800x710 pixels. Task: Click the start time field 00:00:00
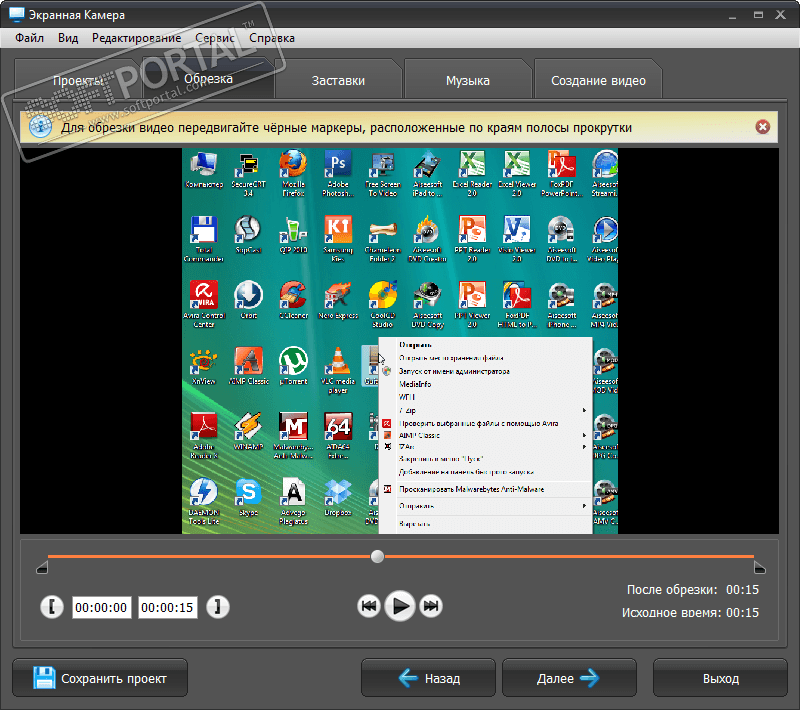coord(102,607)
